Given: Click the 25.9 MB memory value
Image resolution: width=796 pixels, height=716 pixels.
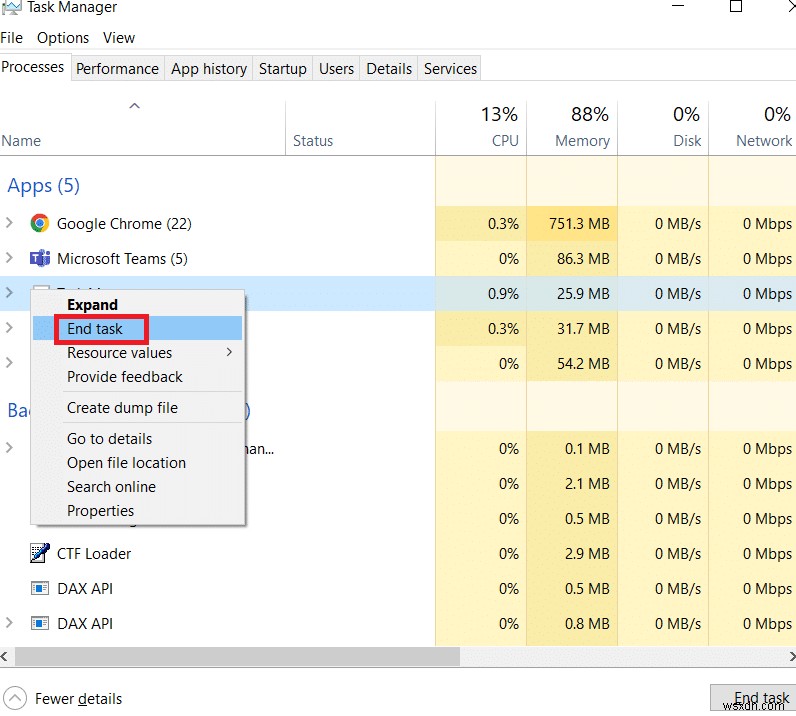Looking at the screenshot, I should (x=583, y=294).
